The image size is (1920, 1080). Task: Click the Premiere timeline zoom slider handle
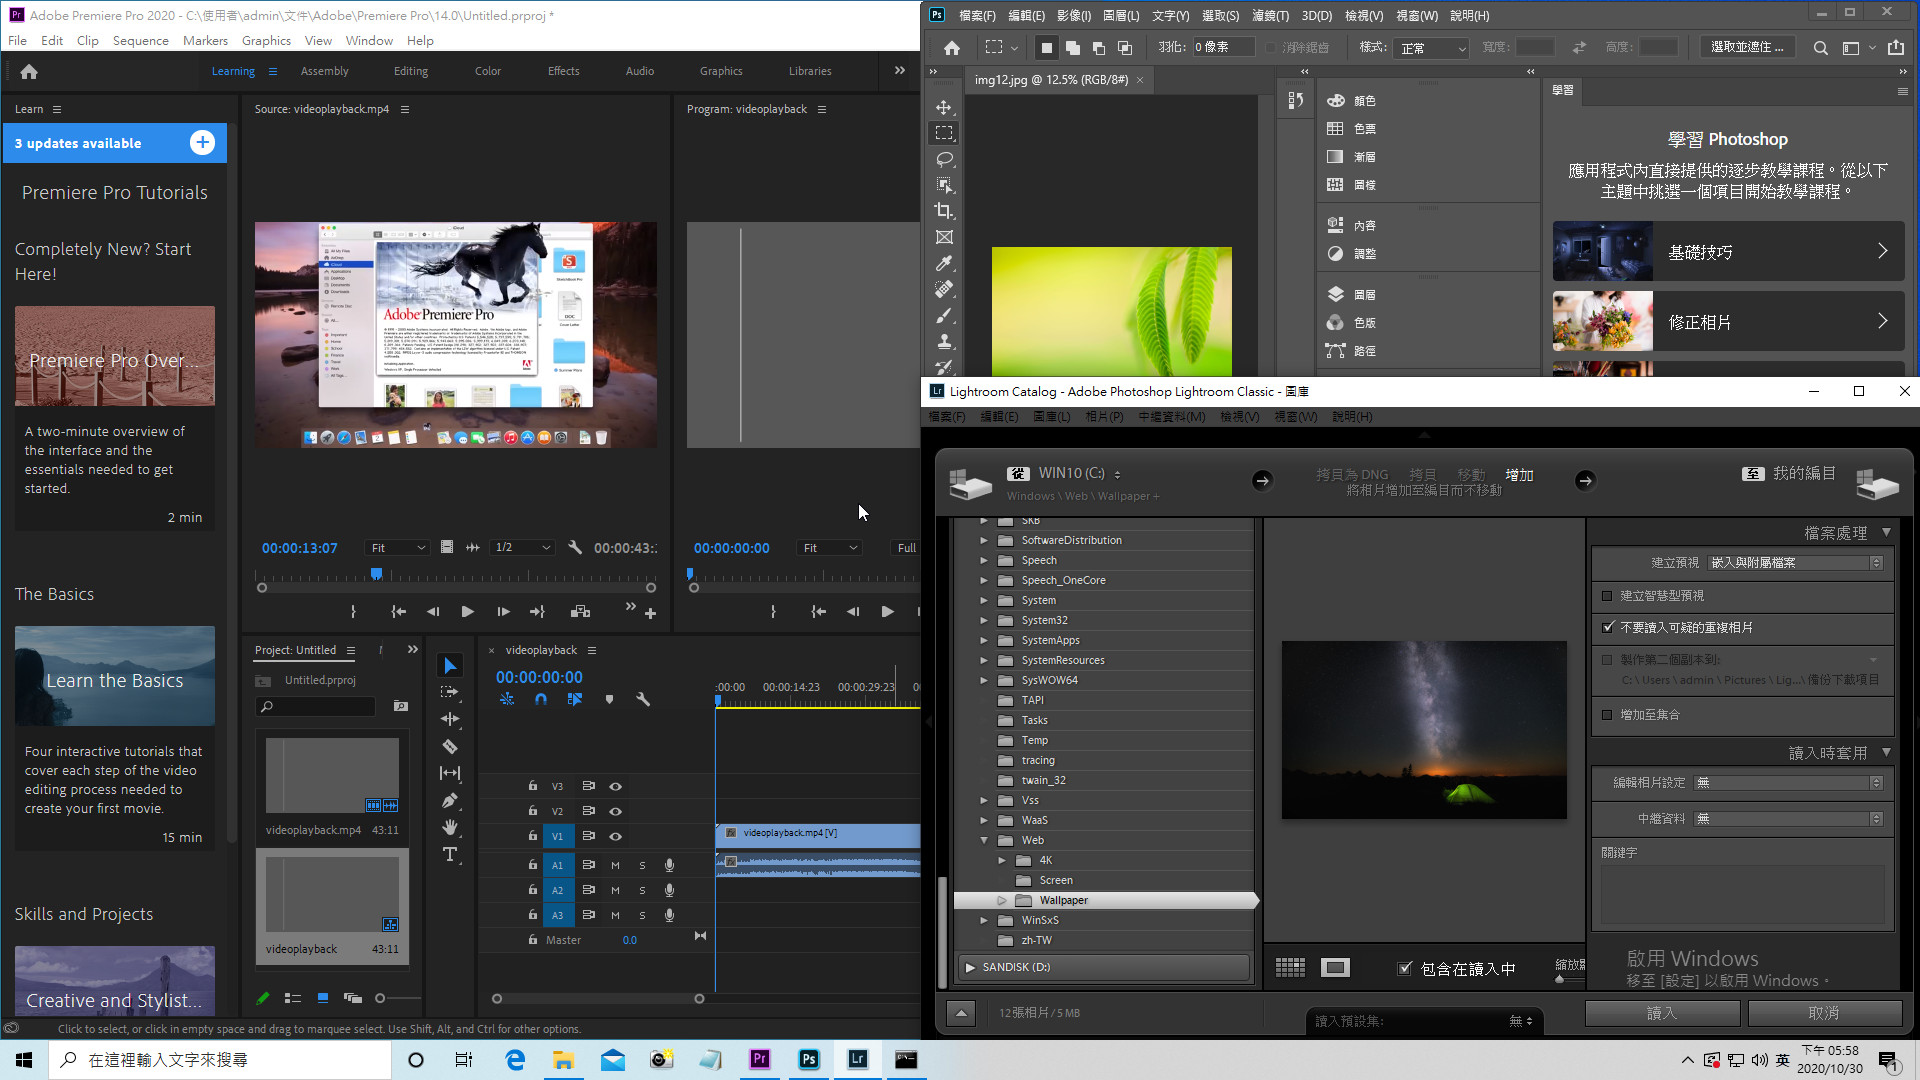point(698,998)
